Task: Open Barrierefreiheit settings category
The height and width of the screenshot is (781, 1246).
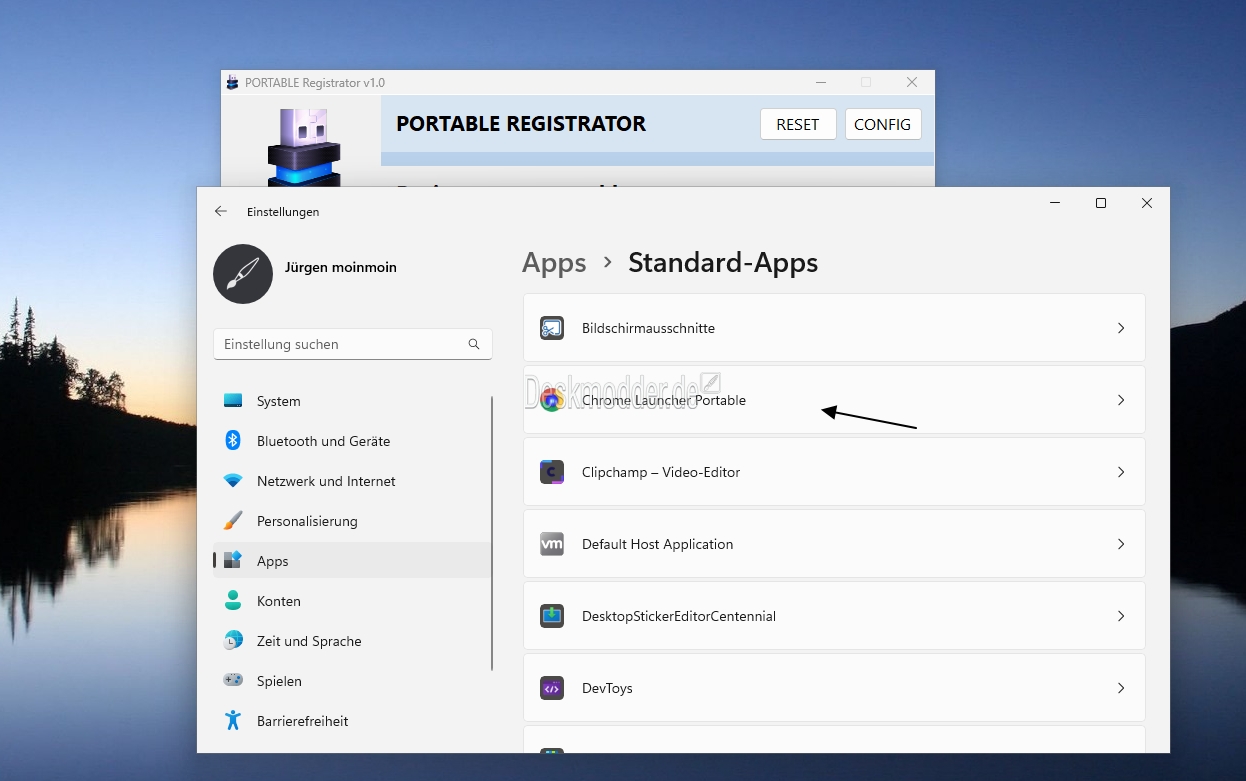Action: [352, 721]
